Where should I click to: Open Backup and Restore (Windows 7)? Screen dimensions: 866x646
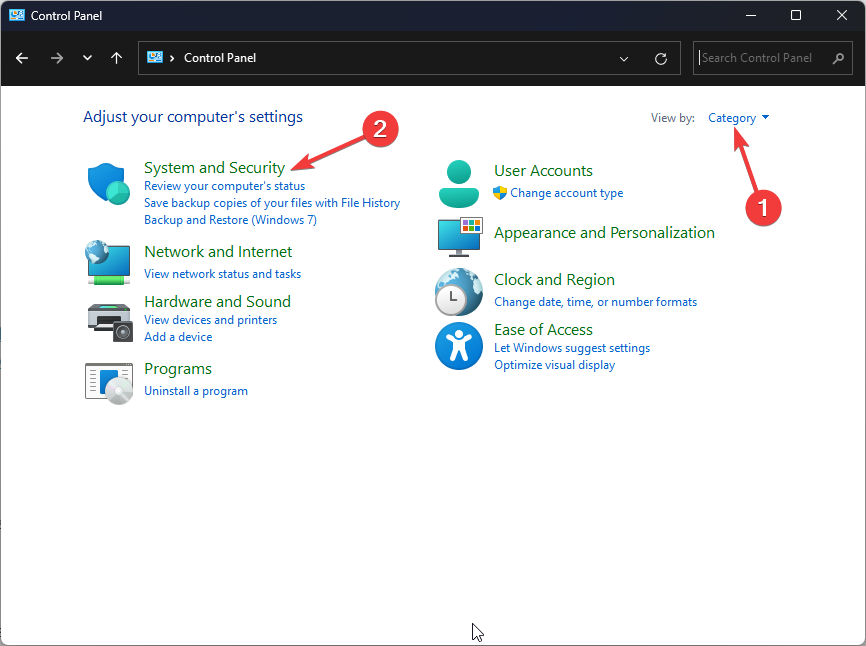click(230, 220)
